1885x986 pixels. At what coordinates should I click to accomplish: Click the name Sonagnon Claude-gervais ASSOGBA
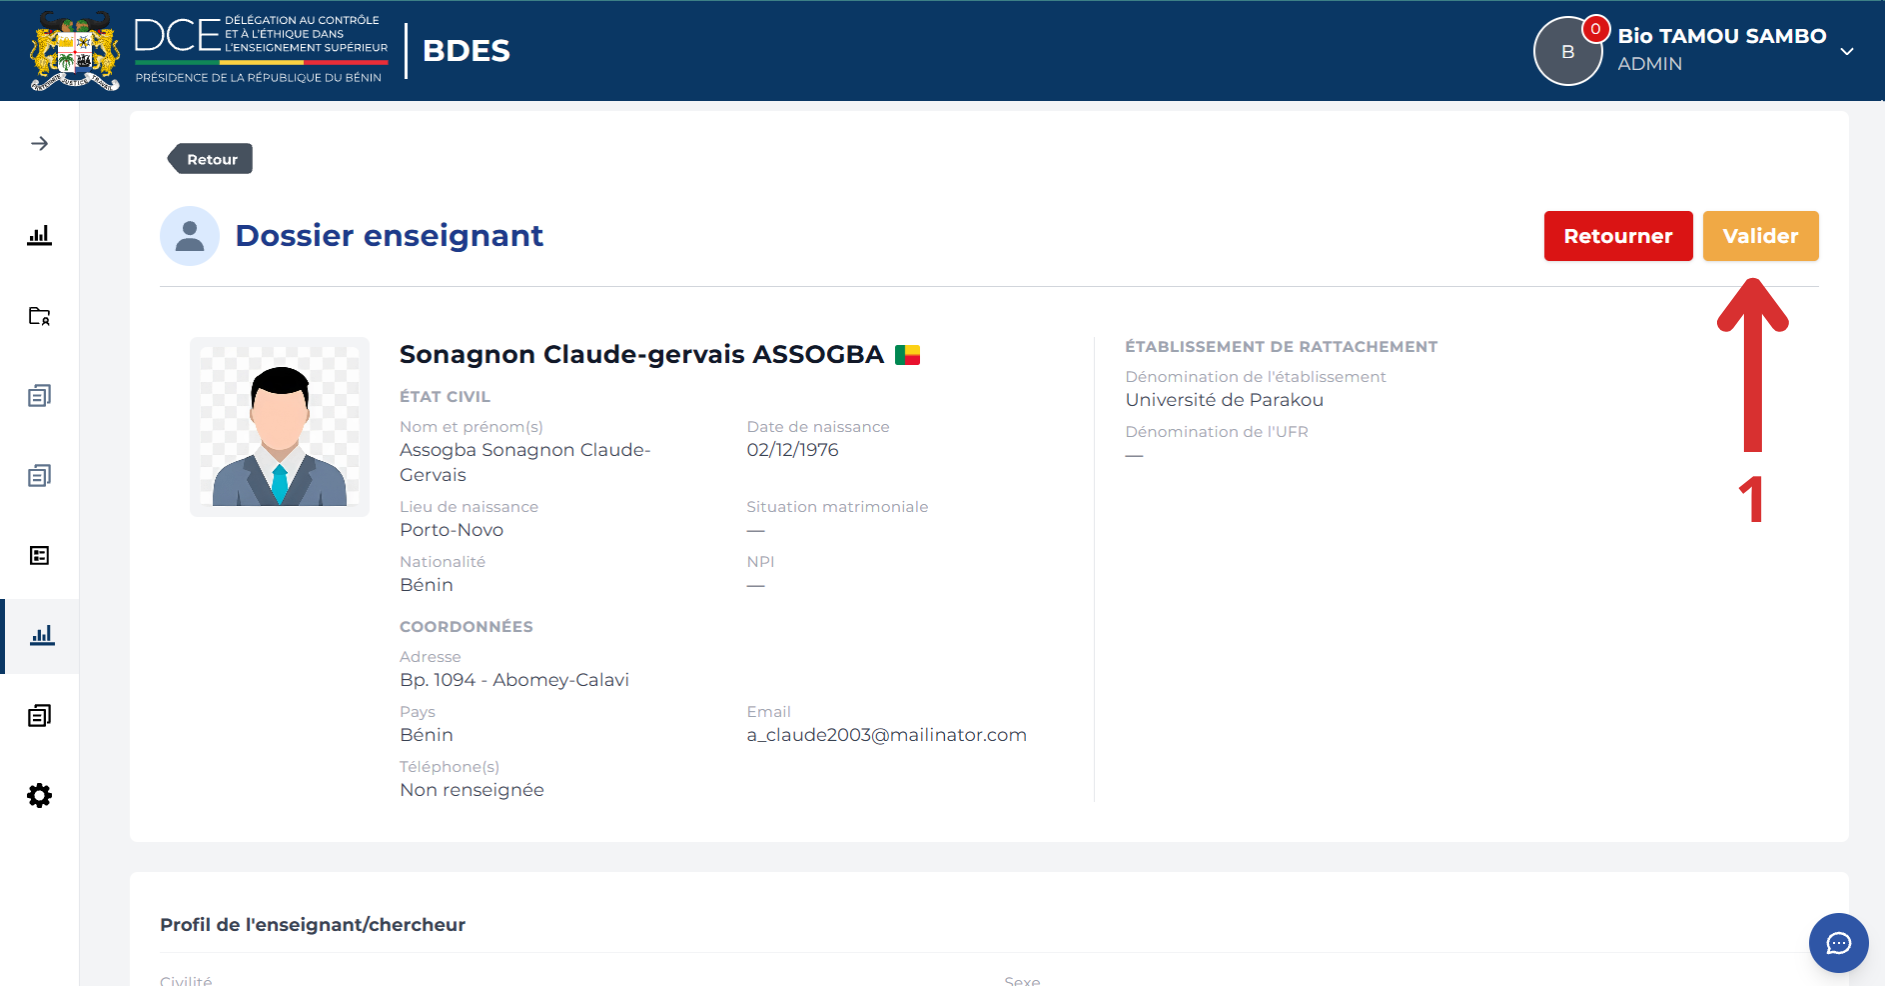point(641,355)
